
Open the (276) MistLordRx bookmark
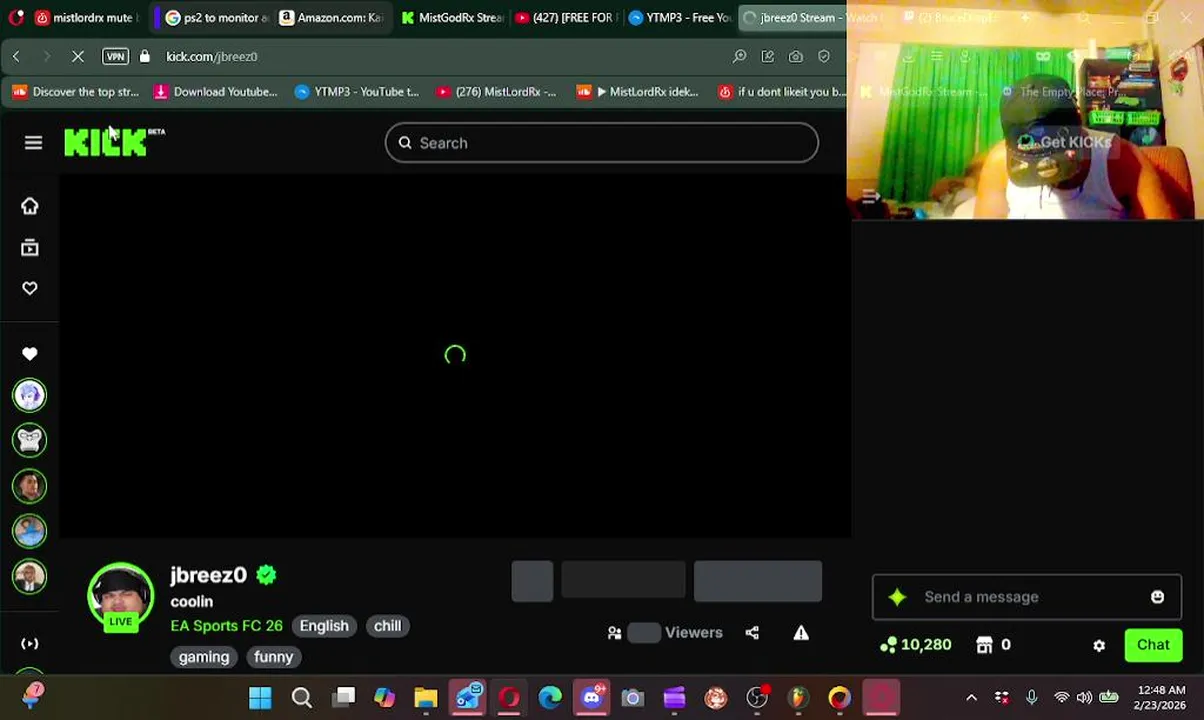[x=495, y=92]
